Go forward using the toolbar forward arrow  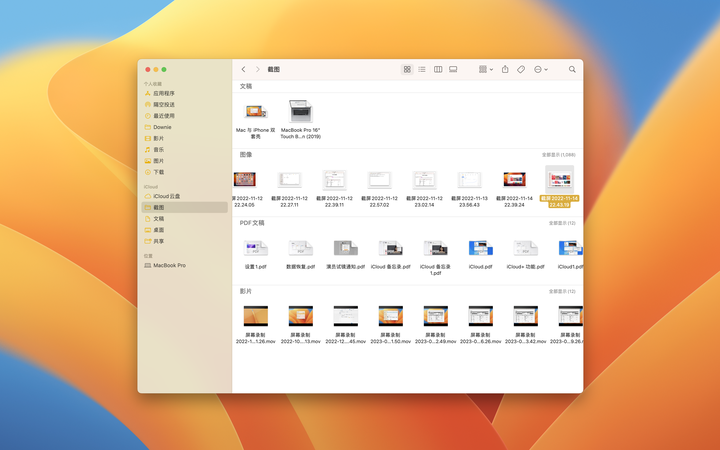[x=258, y=69]
